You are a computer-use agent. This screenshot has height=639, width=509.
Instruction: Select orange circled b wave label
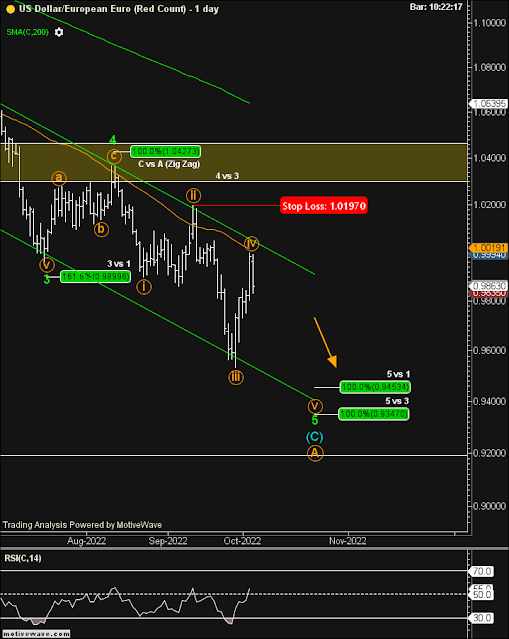point(101,230)
